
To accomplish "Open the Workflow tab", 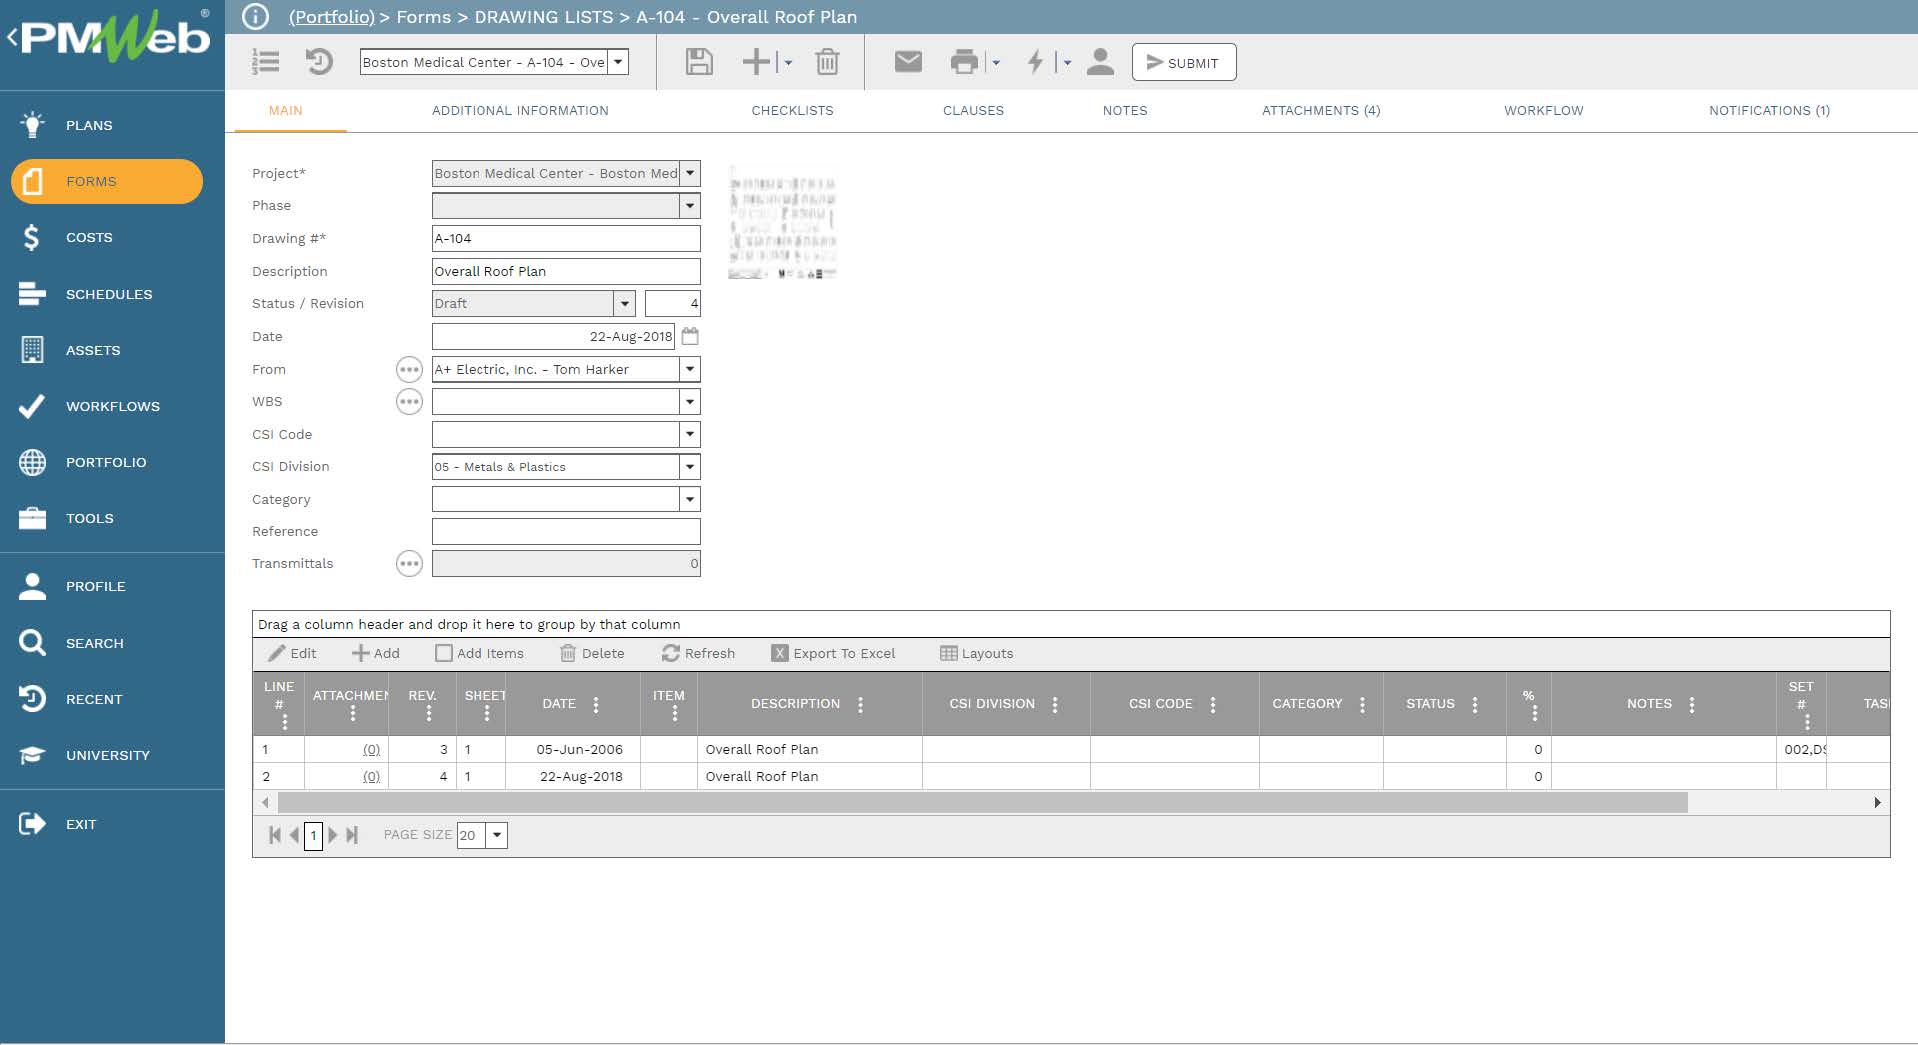I will point(1544,111).
